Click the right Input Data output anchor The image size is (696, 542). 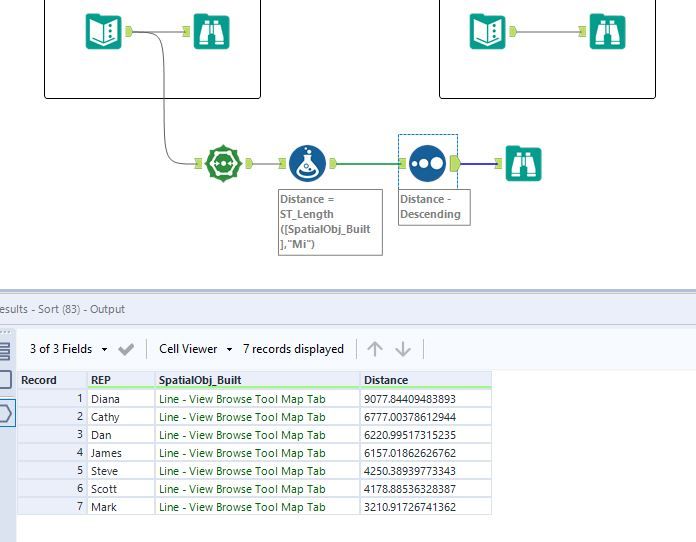point(513,31)
